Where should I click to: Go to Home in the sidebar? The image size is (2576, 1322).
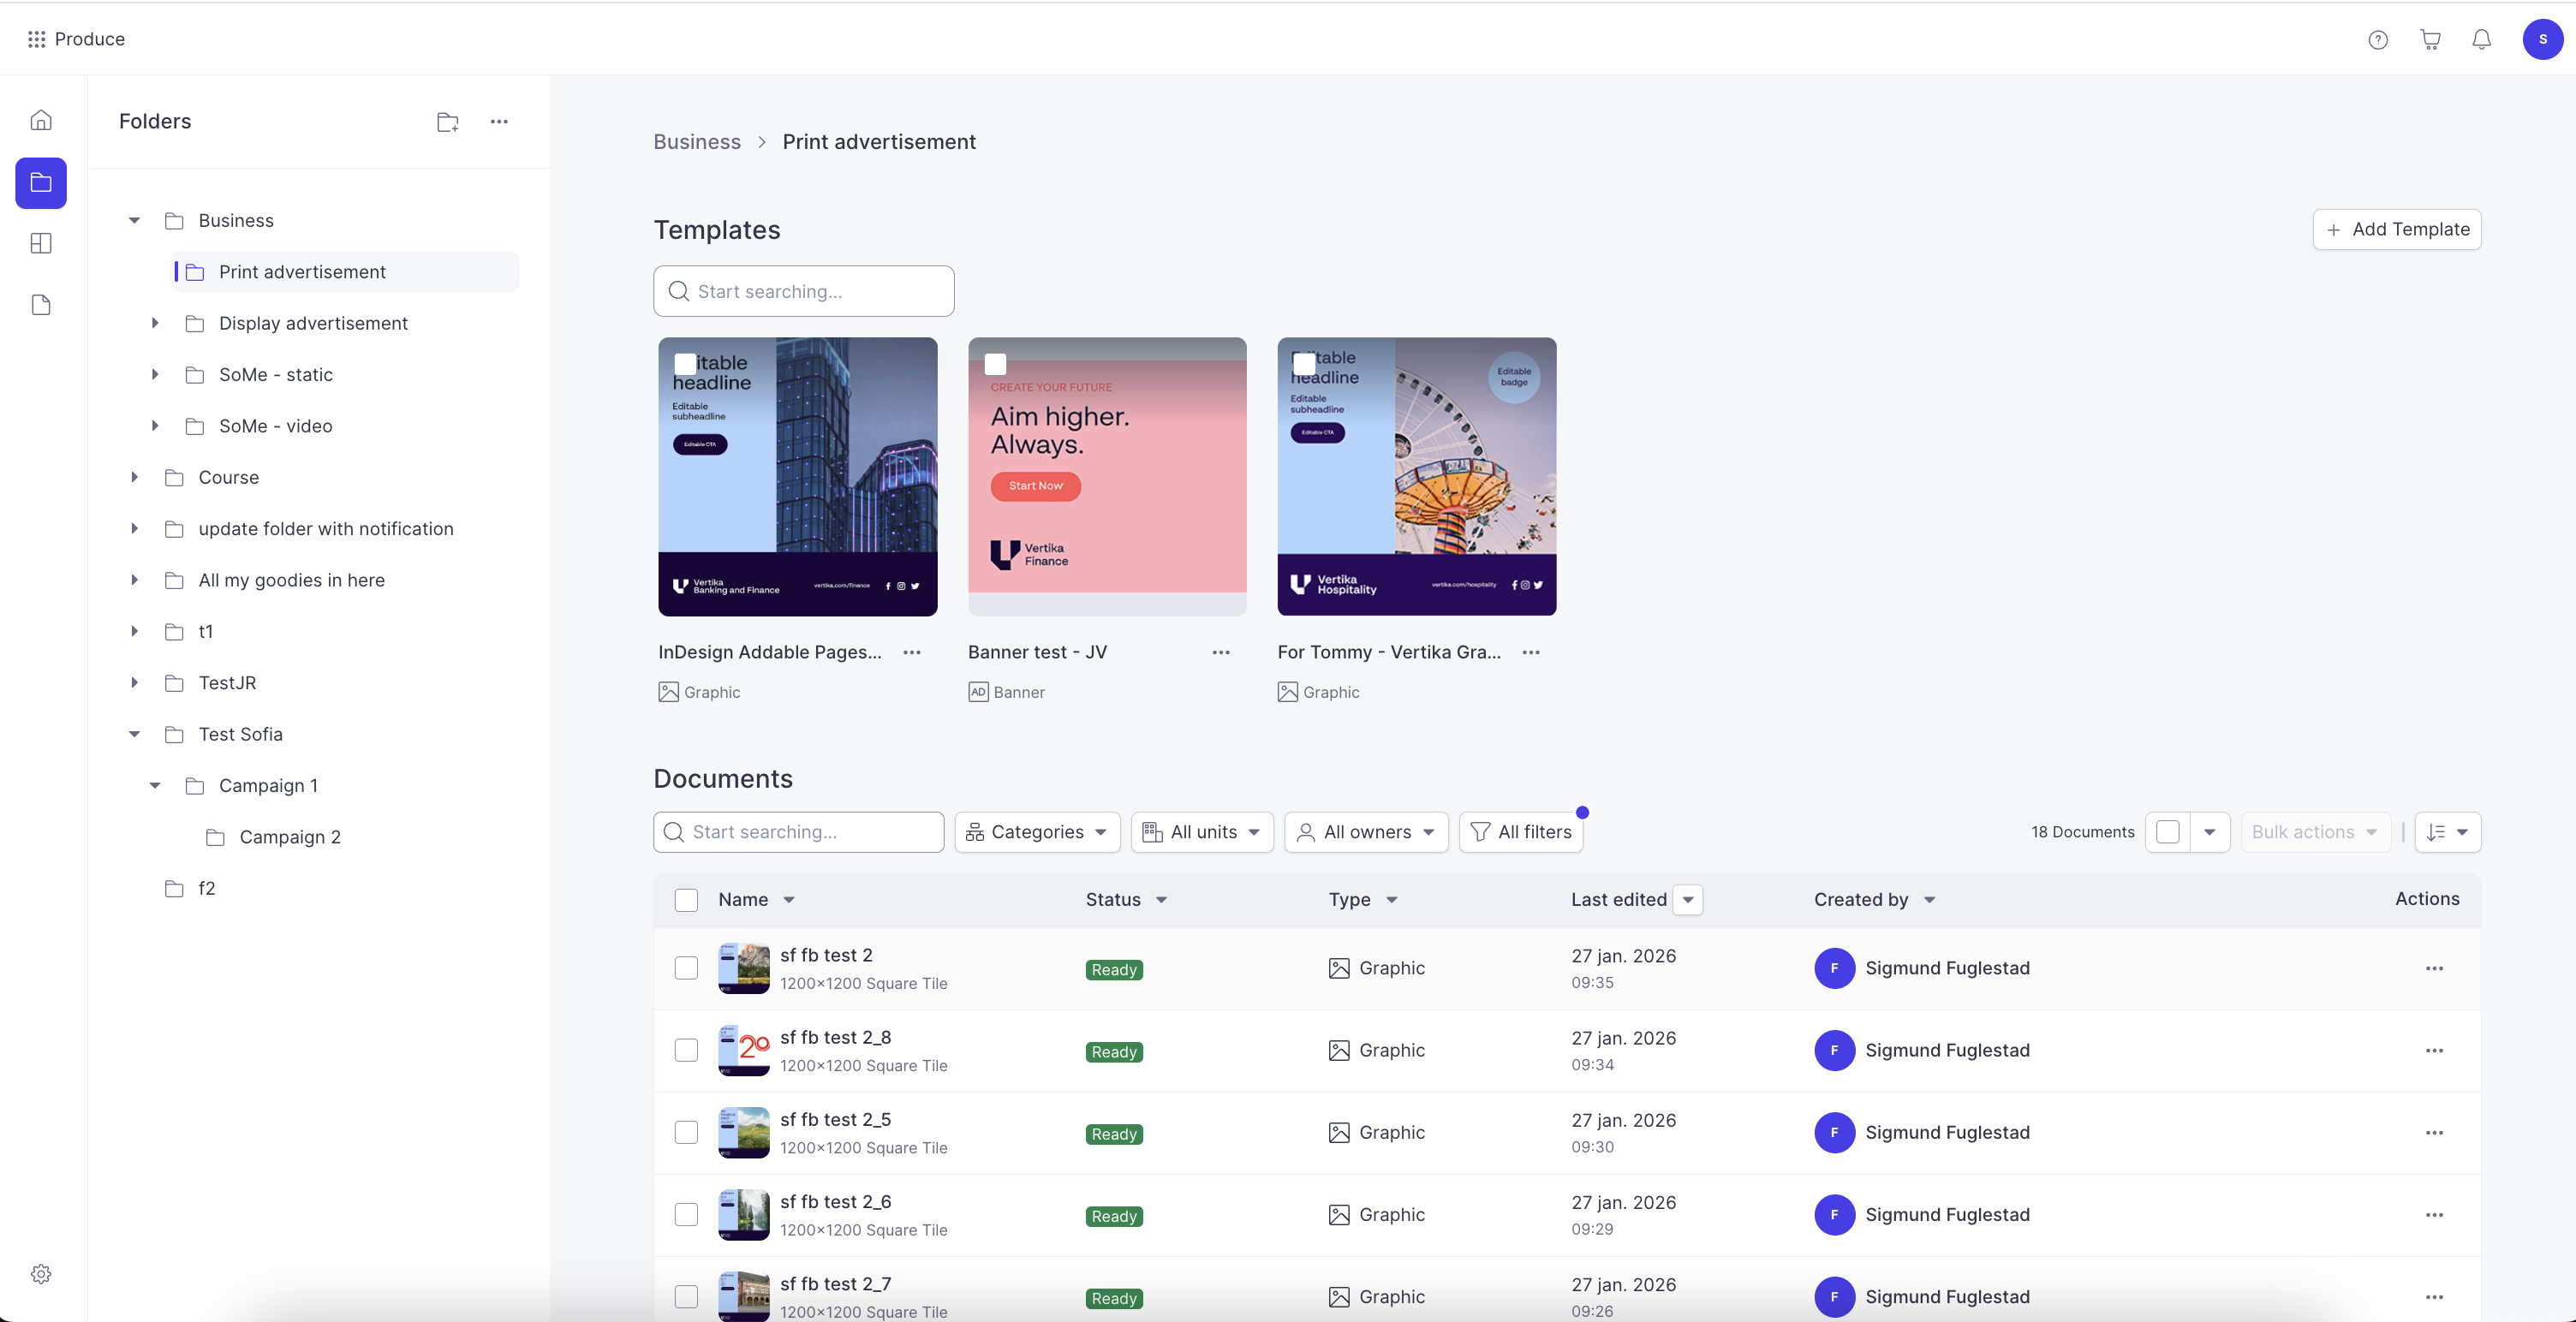click(41, 121)
